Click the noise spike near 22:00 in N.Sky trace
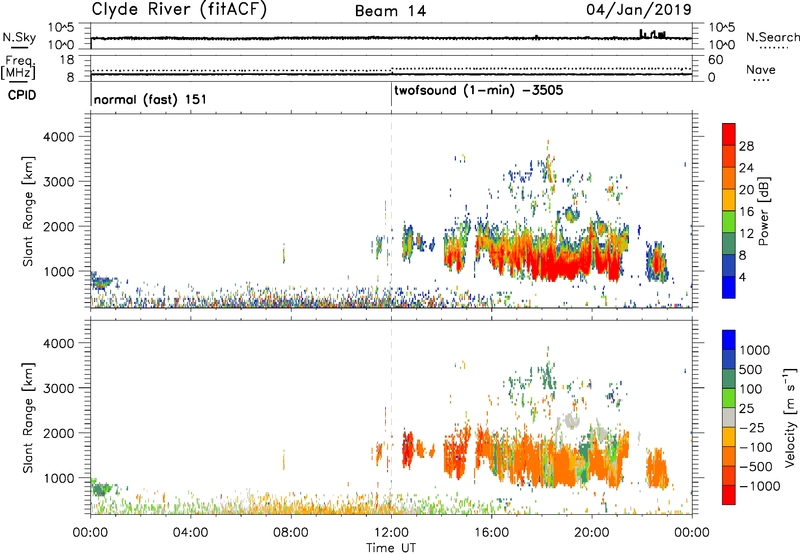Viewport: 800px width, 554px height. click(x=641, y=33)
